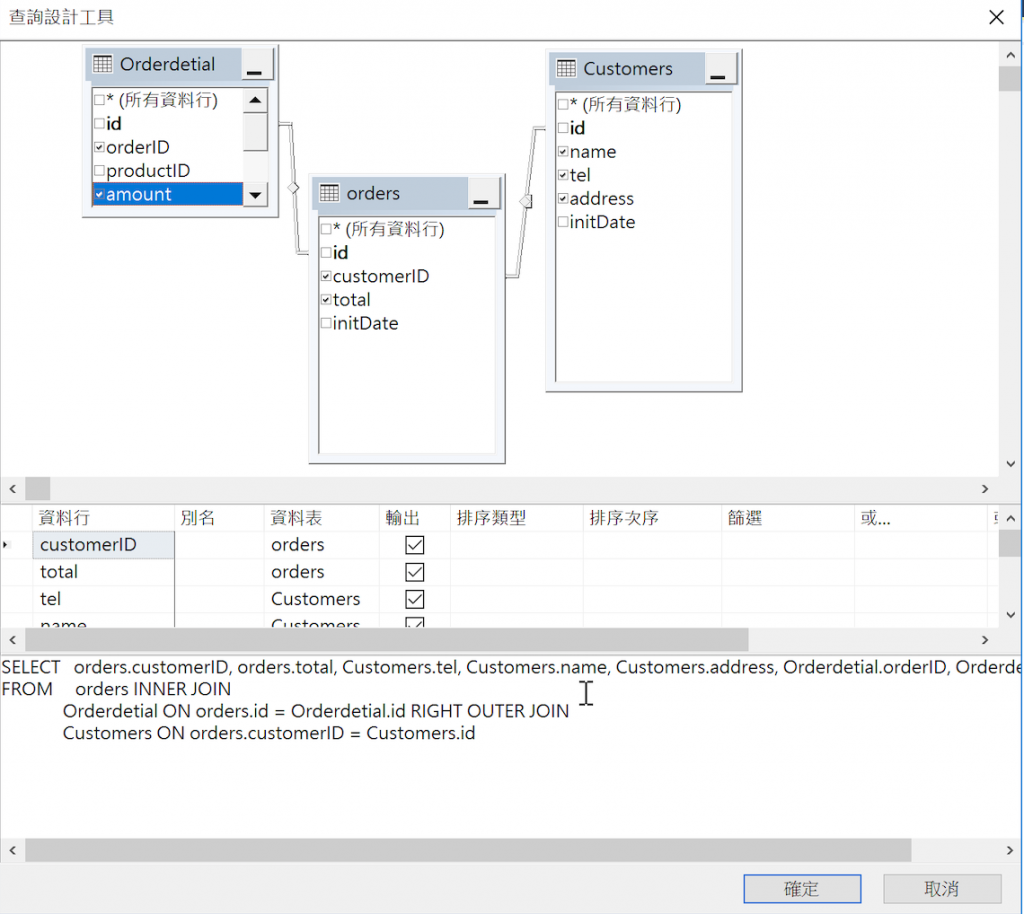Click filter cell for tel row
Image resolution: width=1024 pixels, height=914 pixels.
pos(788,599)
